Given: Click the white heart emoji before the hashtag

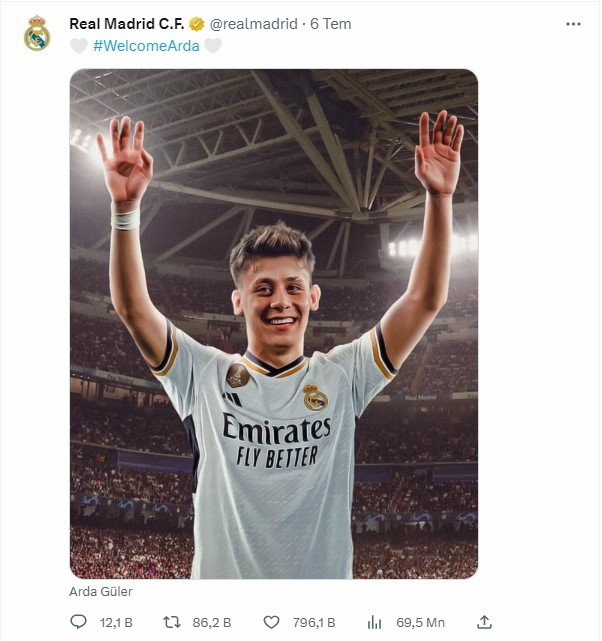Looking at the screenshot, I should pos(78,45).
